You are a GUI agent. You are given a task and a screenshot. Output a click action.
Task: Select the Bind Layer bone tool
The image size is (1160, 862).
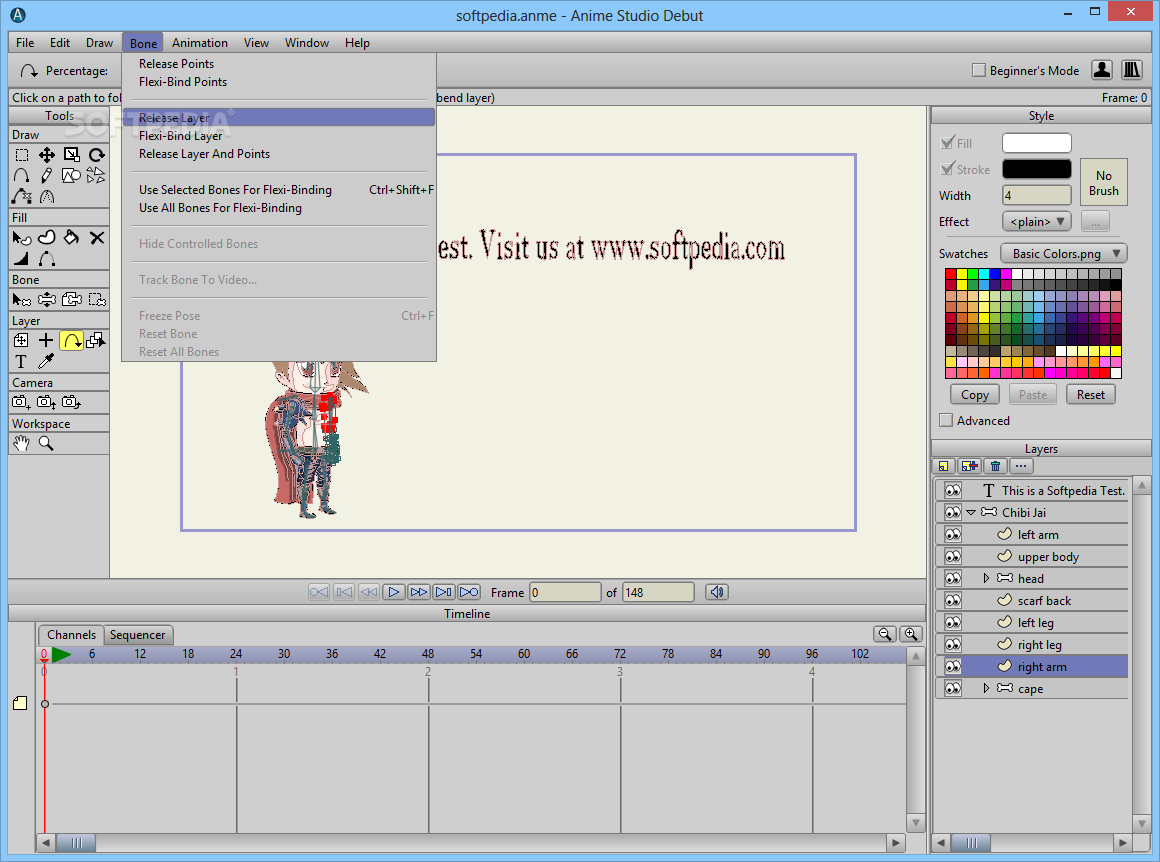click(x=72, y=300)
